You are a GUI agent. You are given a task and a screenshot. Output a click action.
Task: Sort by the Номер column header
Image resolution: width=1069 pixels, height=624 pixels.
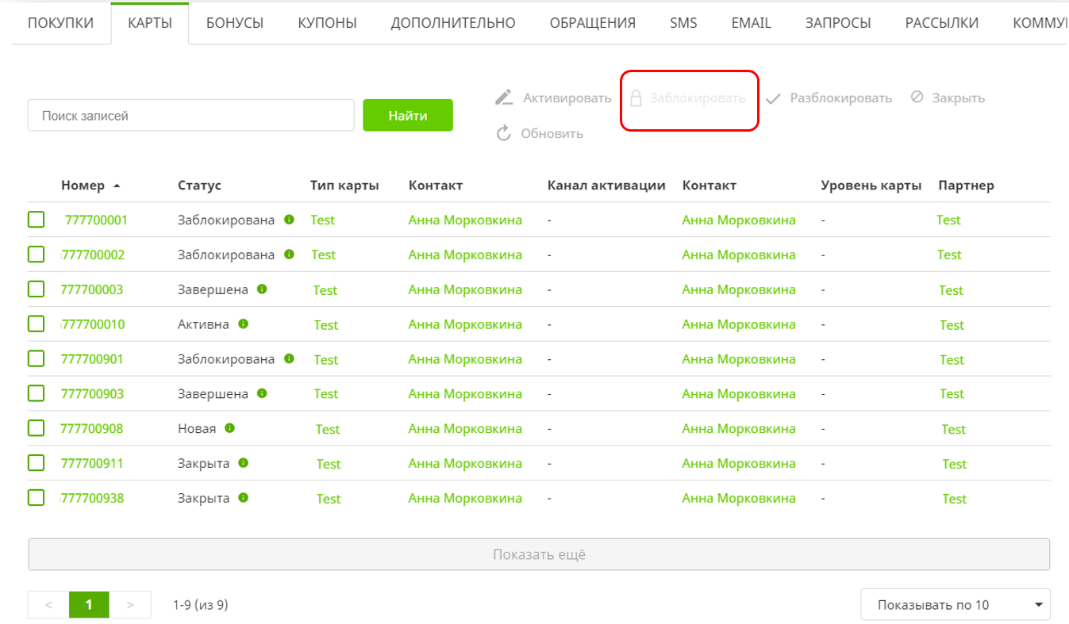click(x=83, y=186)
